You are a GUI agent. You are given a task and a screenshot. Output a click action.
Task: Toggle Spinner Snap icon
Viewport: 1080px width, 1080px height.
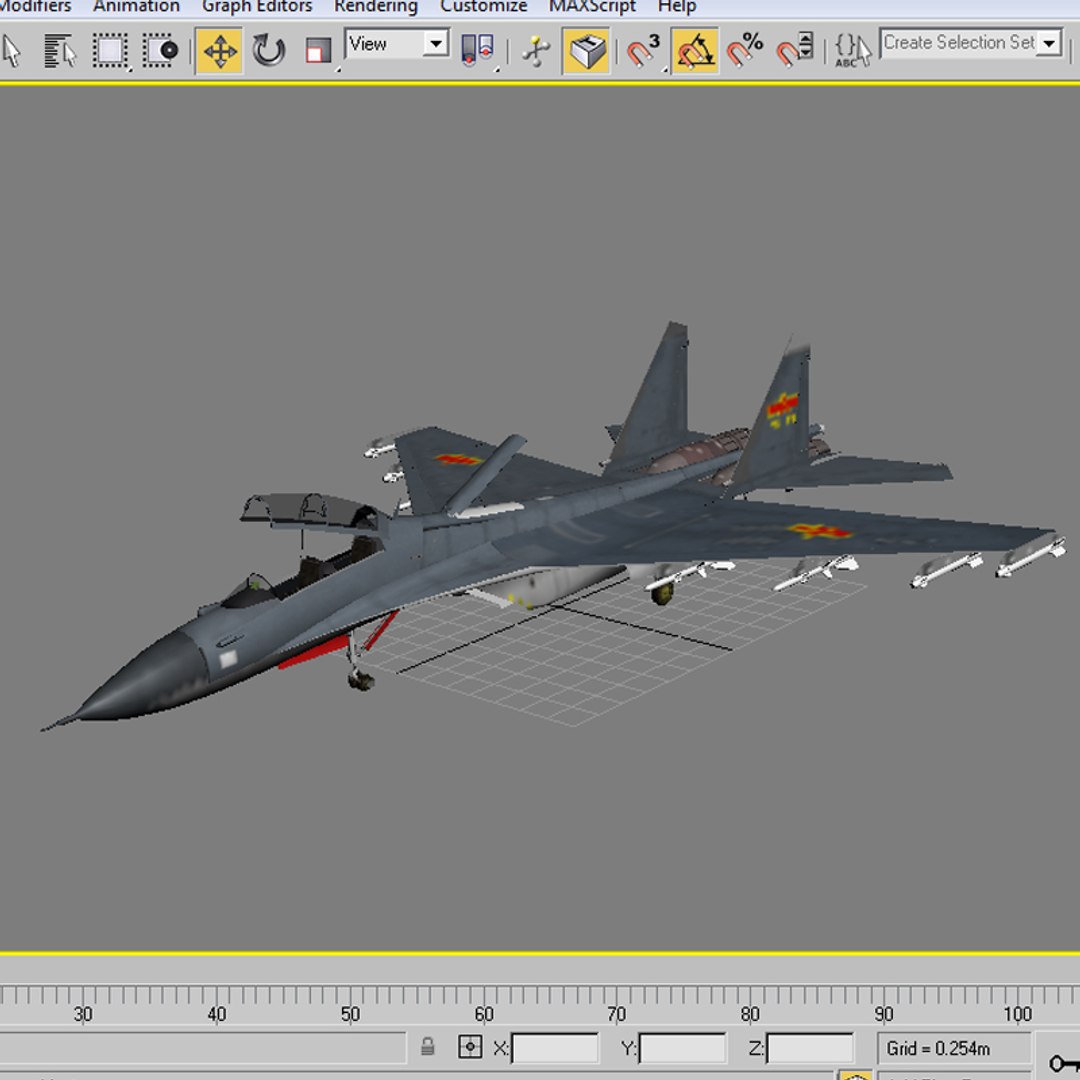[795, 51]
